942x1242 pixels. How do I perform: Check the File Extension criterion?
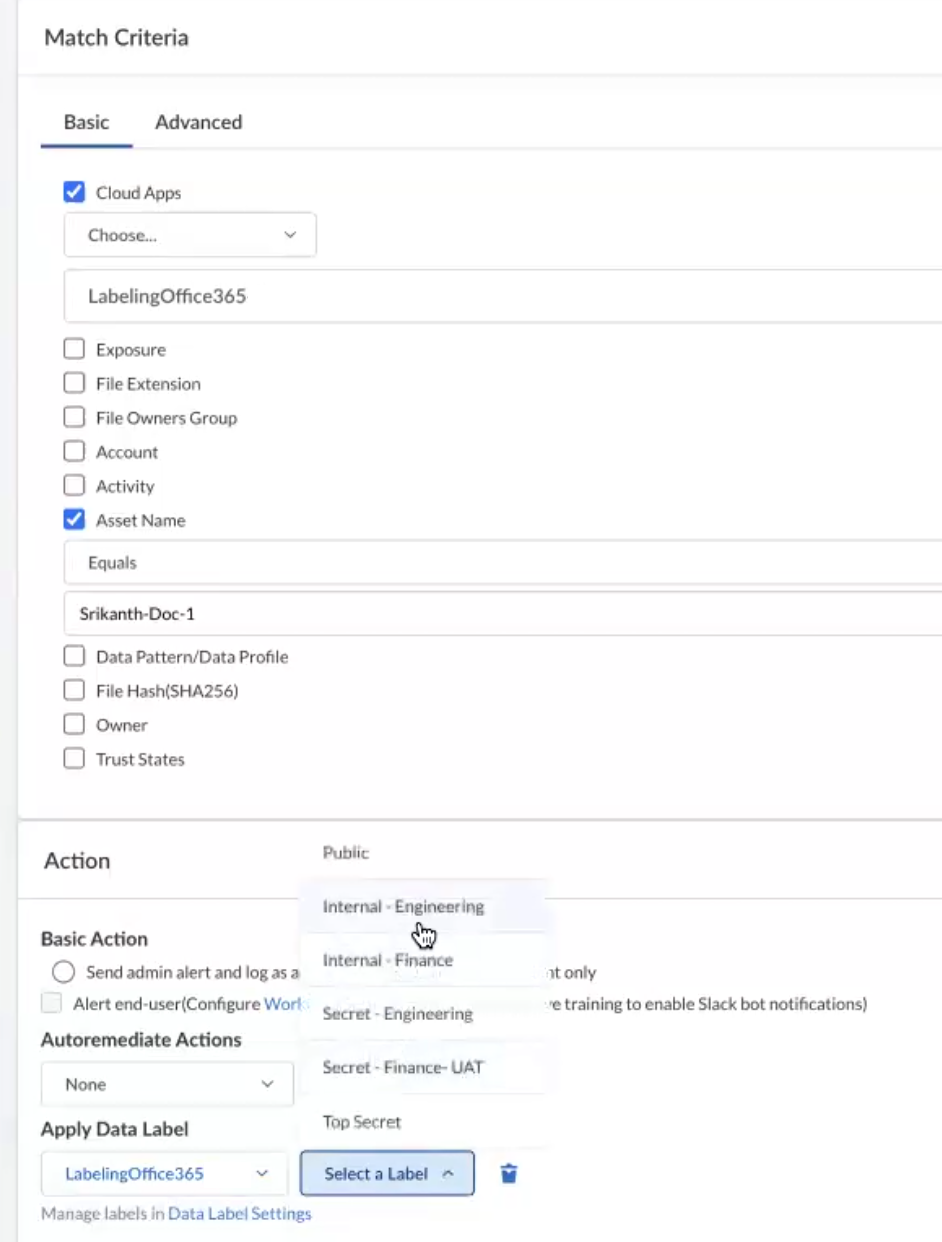tap(74, 383)
